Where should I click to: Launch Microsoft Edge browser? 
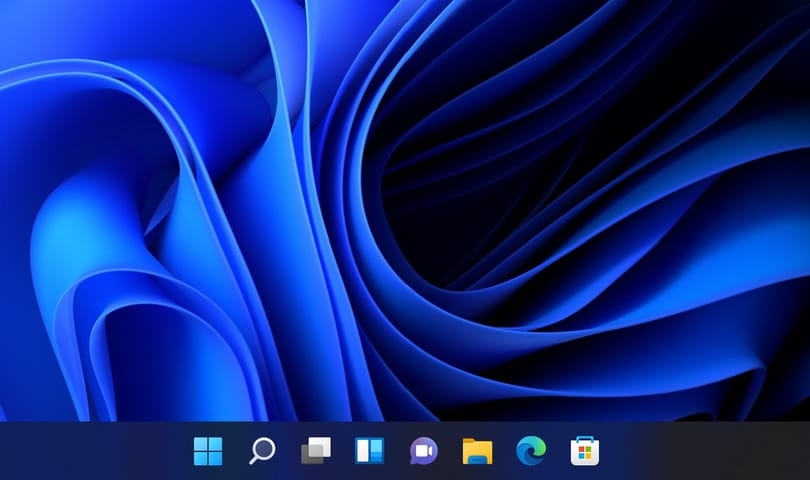pyautogui.click(x=531, y=451)
